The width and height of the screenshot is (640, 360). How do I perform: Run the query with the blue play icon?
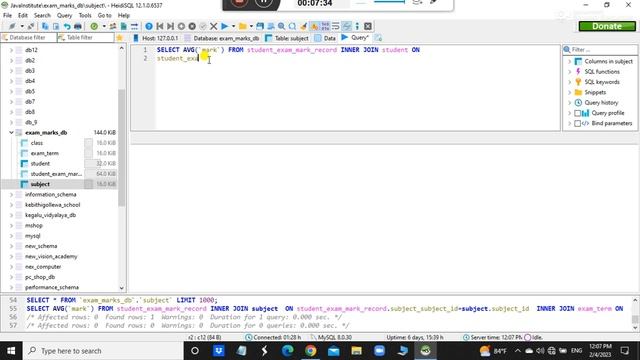point(224,26)
